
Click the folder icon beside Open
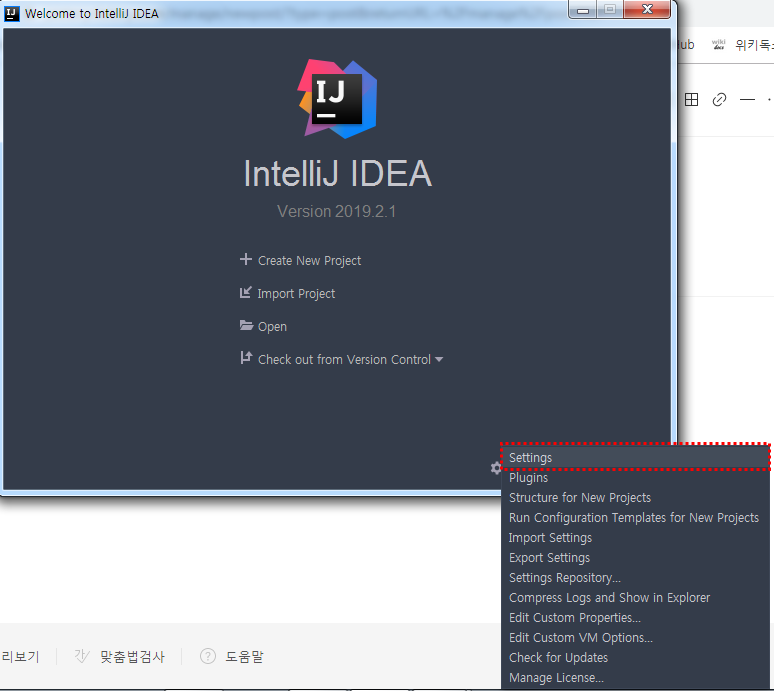(246, 325)
